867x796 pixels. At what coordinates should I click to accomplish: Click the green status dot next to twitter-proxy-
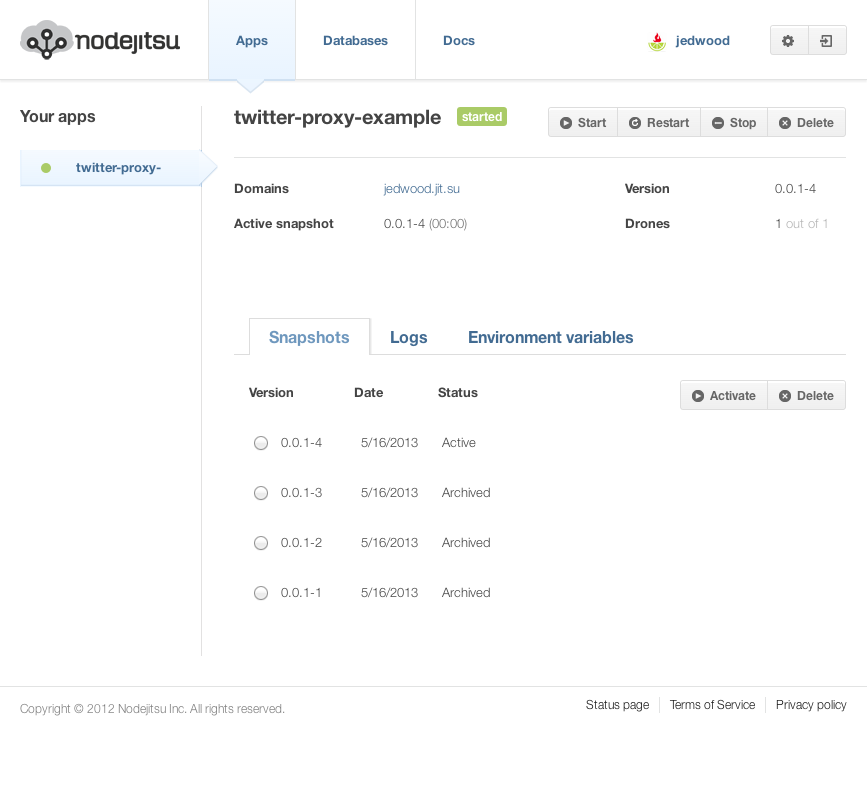coord(46,167)
